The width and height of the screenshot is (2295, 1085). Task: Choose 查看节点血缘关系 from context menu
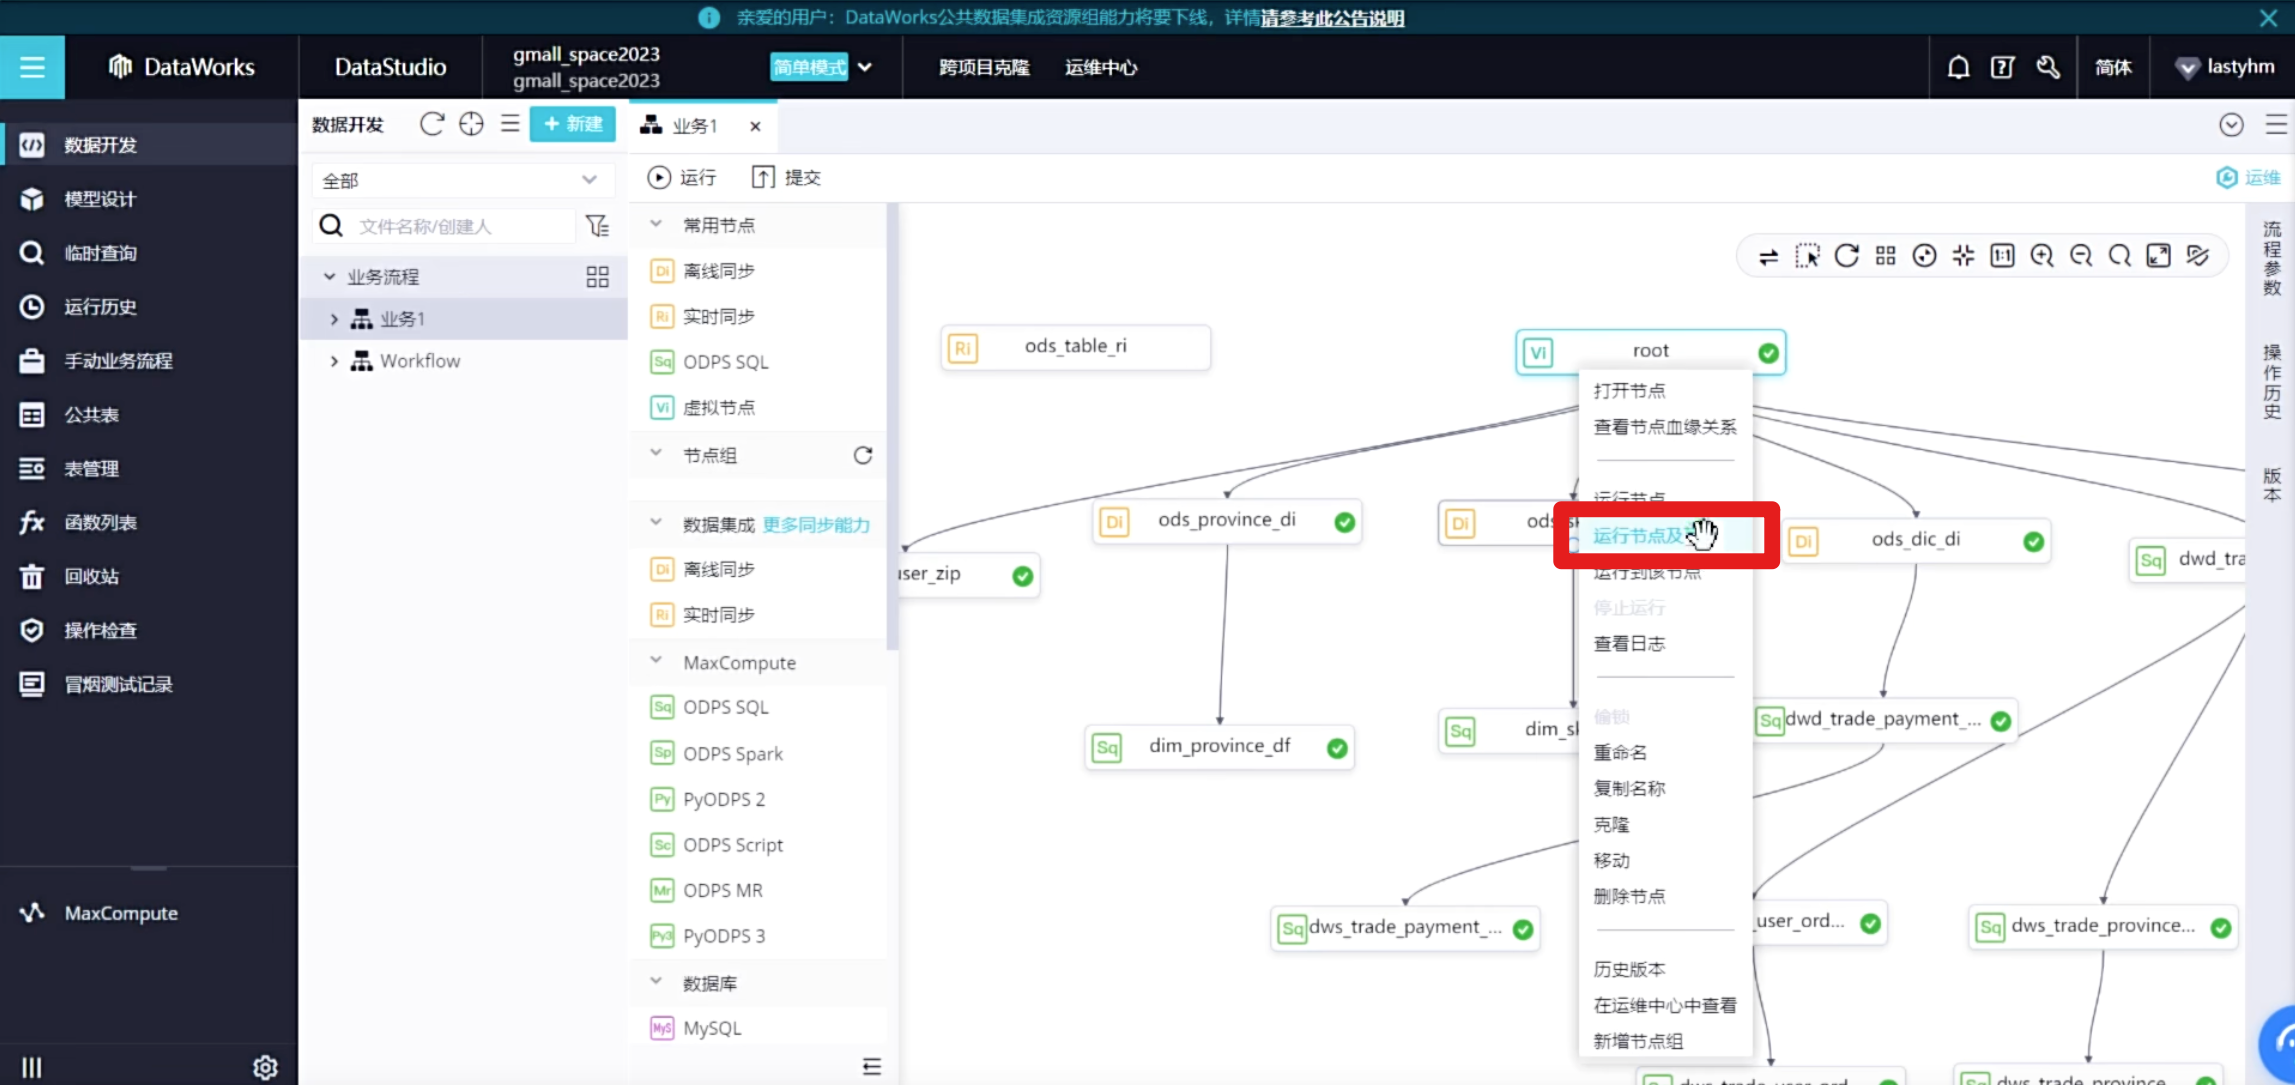[x=1665, y=427]
